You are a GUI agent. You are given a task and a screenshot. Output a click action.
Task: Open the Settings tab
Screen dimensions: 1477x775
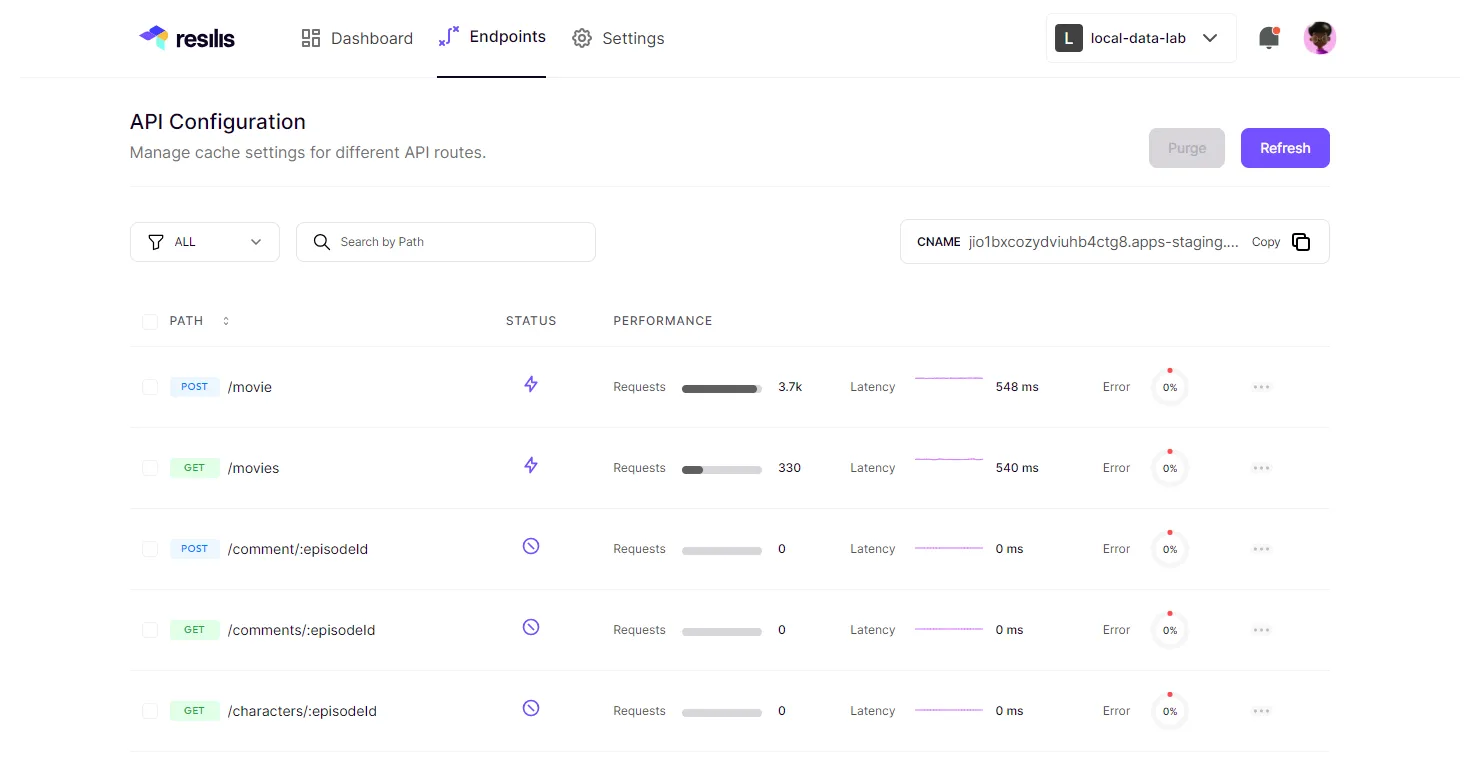pyautogui.click(x=618, y=38)
